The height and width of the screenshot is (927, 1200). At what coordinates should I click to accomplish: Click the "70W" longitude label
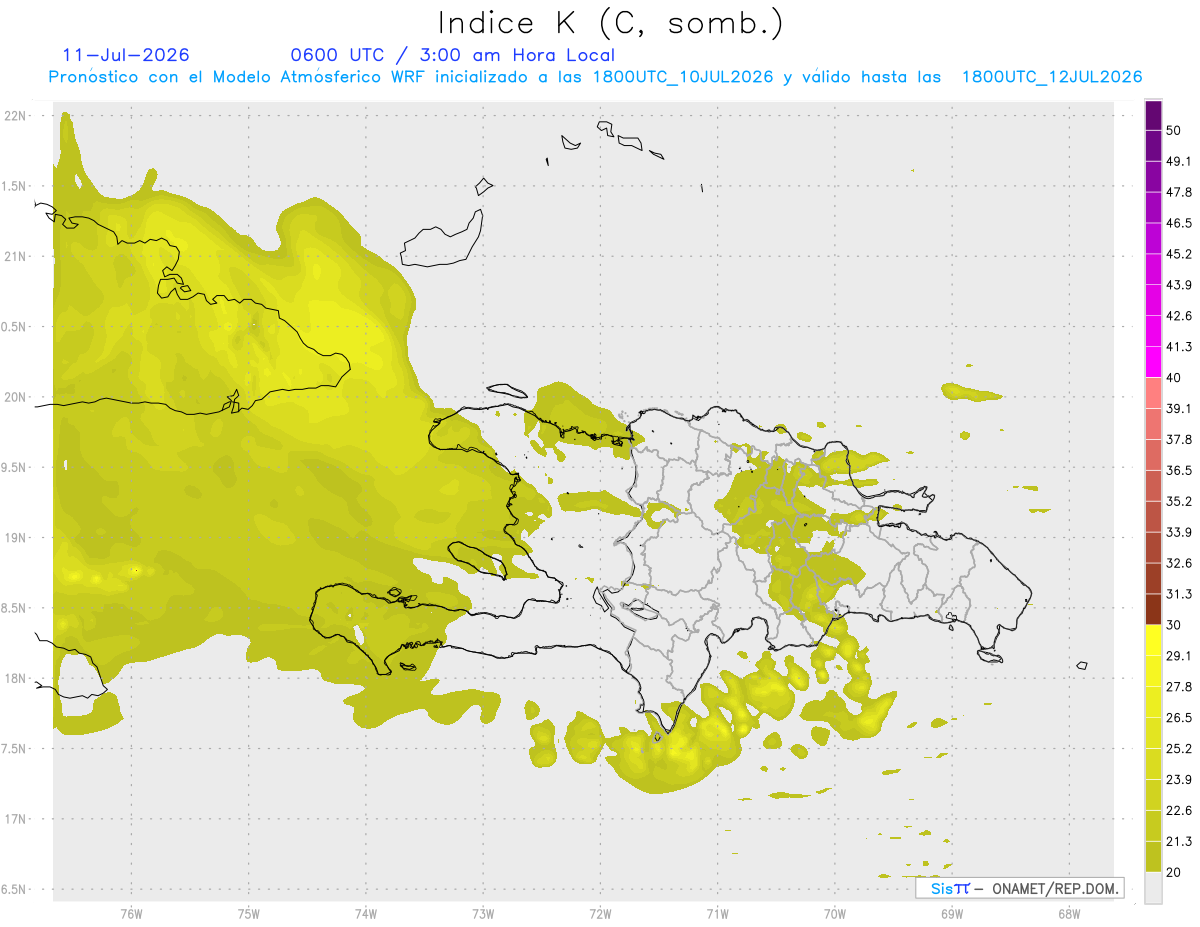pyautogui.click(x=835, y=915)
